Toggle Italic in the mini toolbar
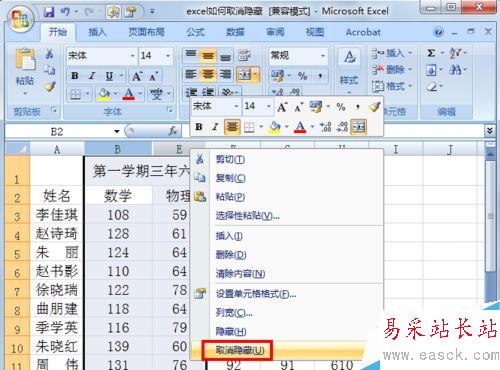500x370 pixels. pos(215,127)
